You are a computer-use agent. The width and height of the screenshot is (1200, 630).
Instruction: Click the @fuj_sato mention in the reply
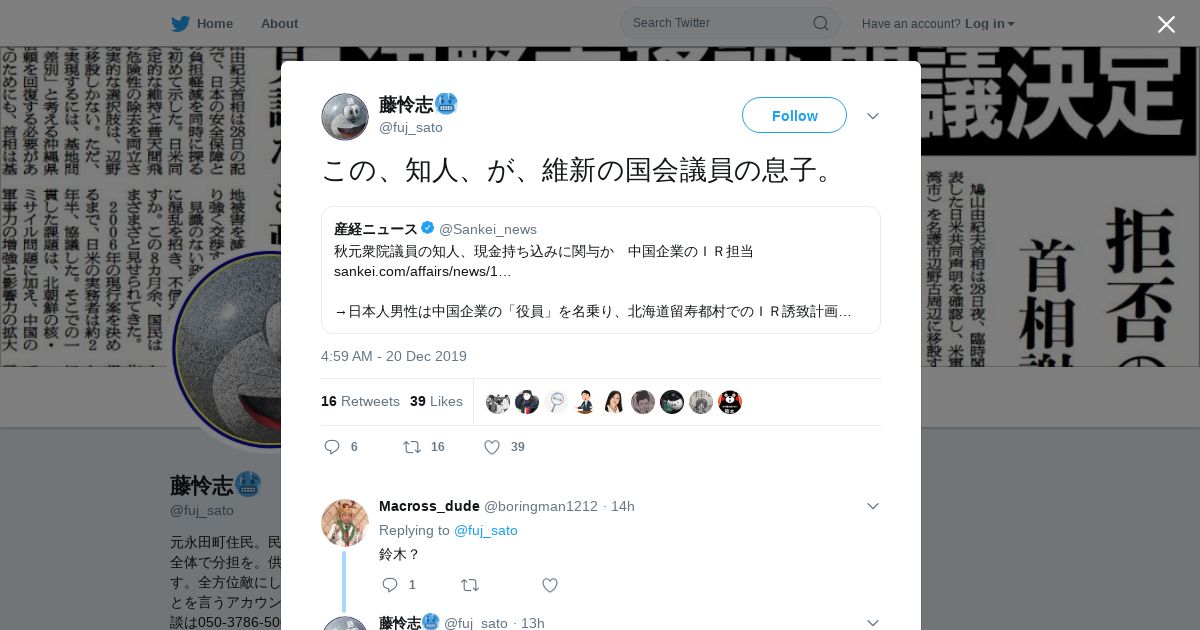click(x=486, y=530)
